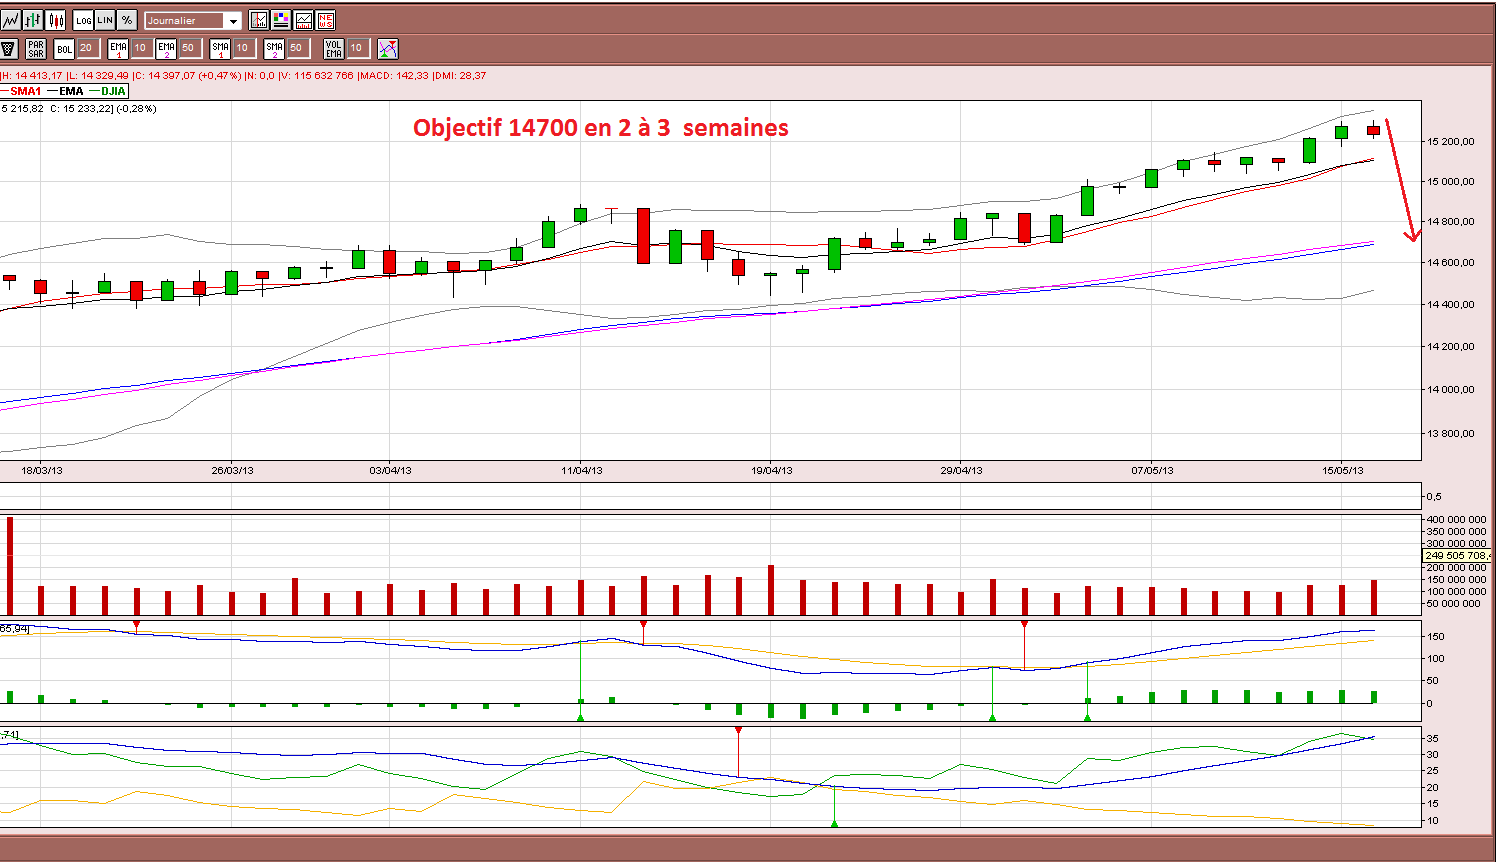
Task: Click the Bollinger period field showing 20
Action: (x=88, y=48)
